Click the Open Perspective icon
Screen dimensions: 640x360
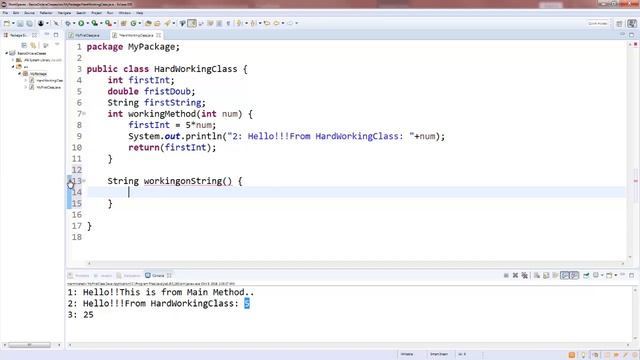(x=620, y=24)
